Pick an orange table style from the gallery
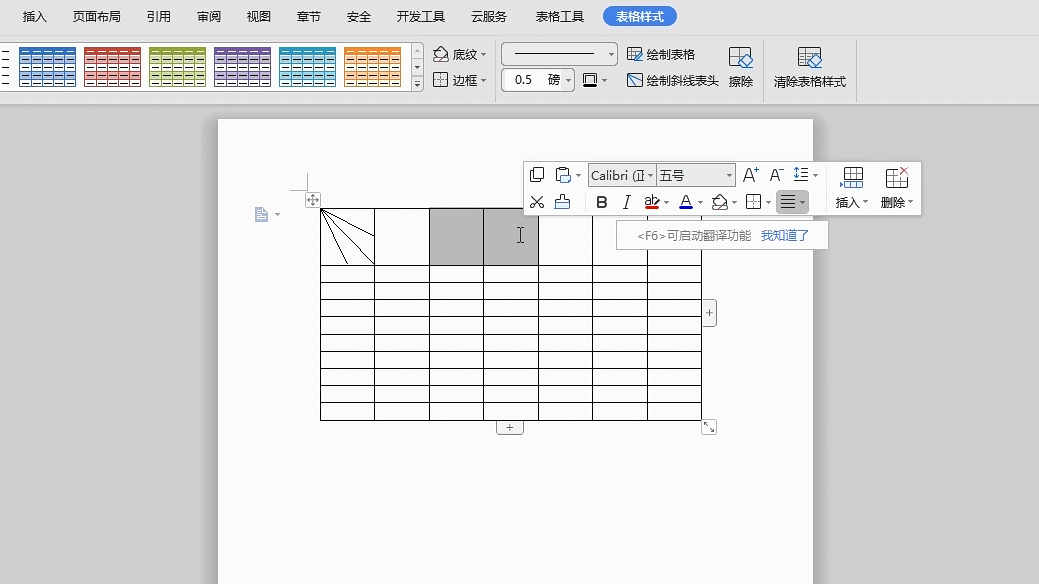Viewport: 1039px width, 584px height. click(372, 66)
